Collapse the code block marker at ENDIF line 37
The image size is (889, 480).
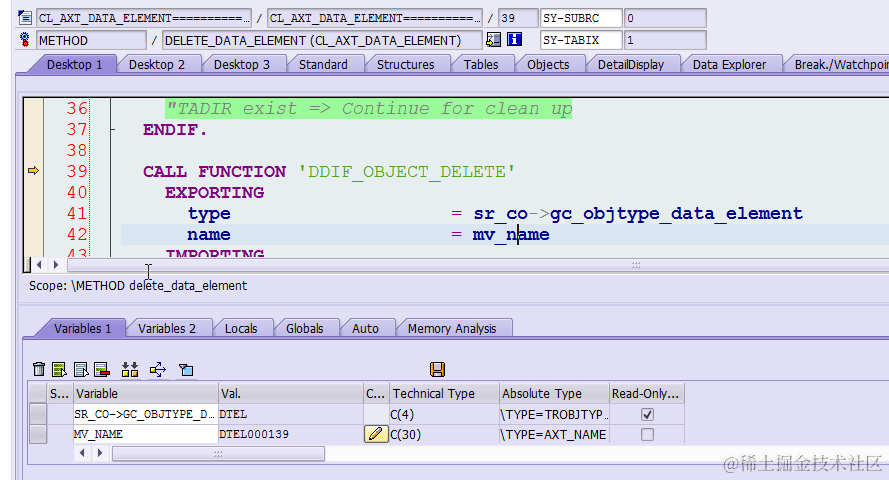click(x=113, y=130)
